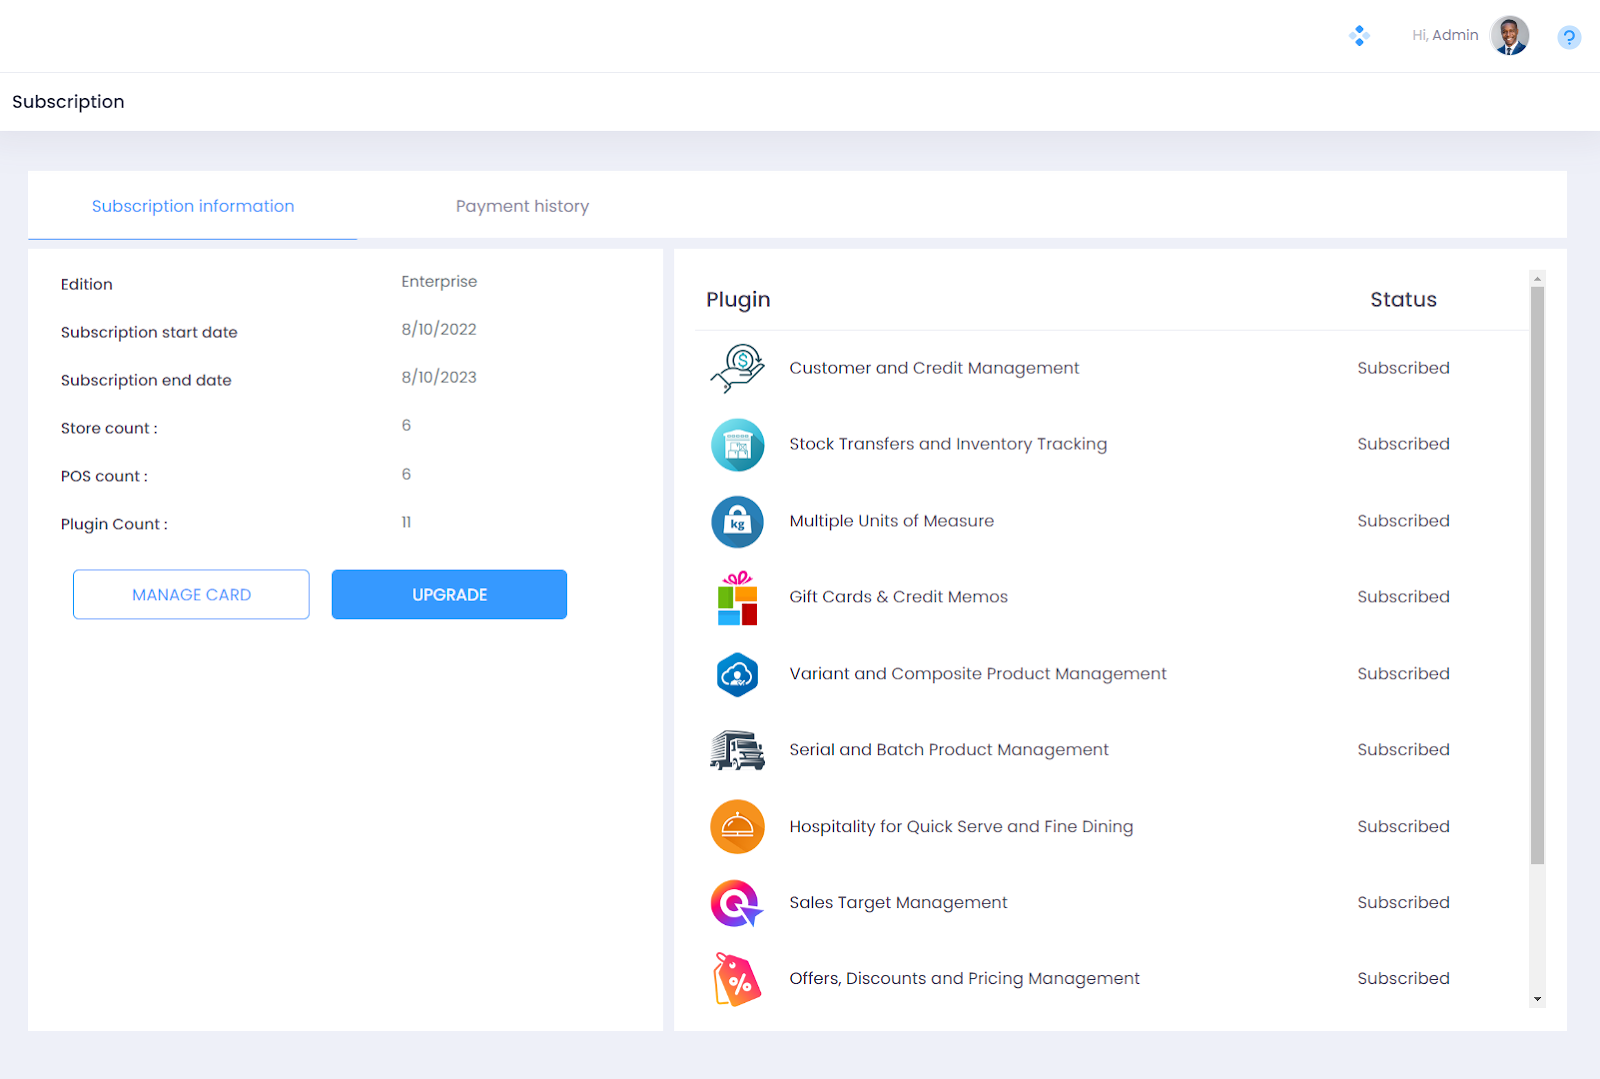Viewport: 1600px width, 1079px height.
Task: Open the help question mark icon
Action: [x=1568, y=38]
